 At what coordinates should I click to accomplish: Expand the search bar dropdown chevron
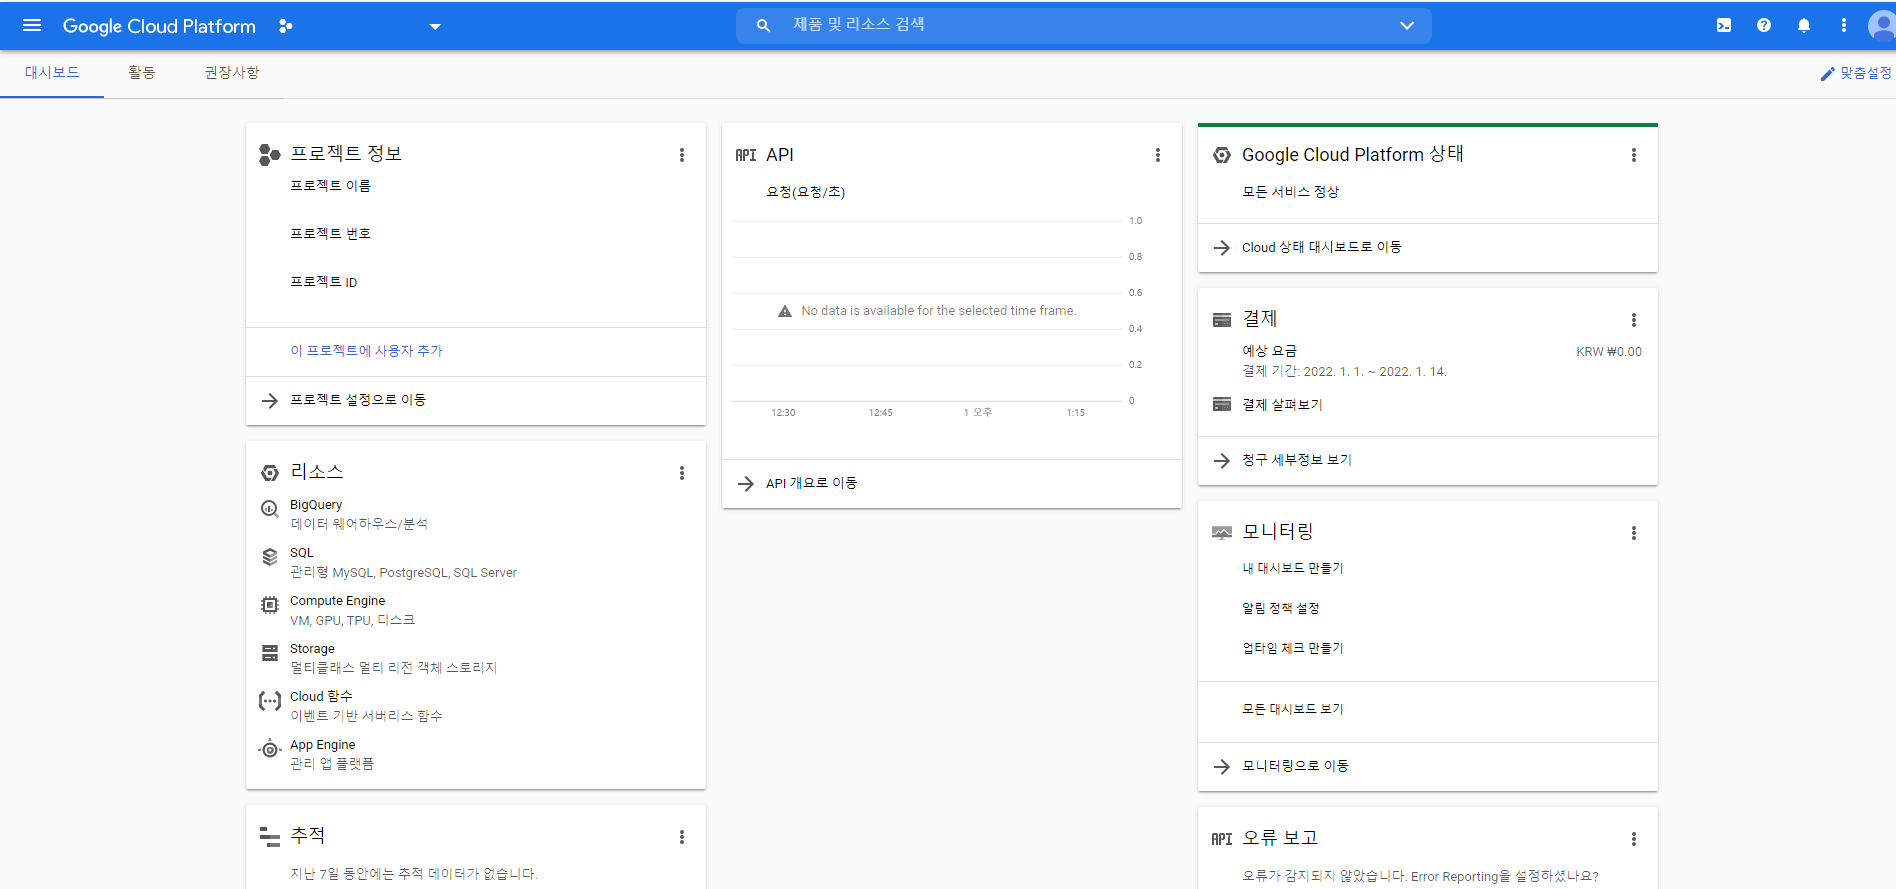point(1407,26)
